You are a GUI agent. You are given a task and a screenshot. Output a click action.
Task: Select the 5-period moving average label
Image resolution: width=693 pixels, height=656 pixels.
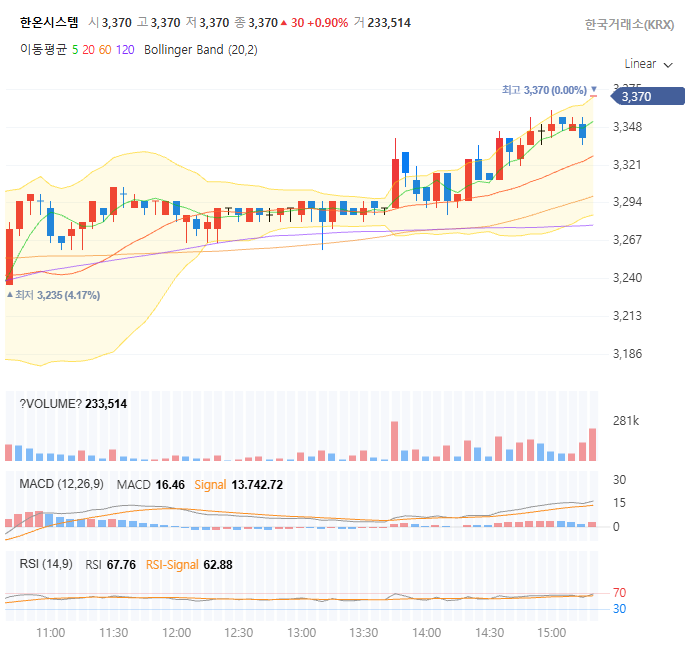point(75,50)
